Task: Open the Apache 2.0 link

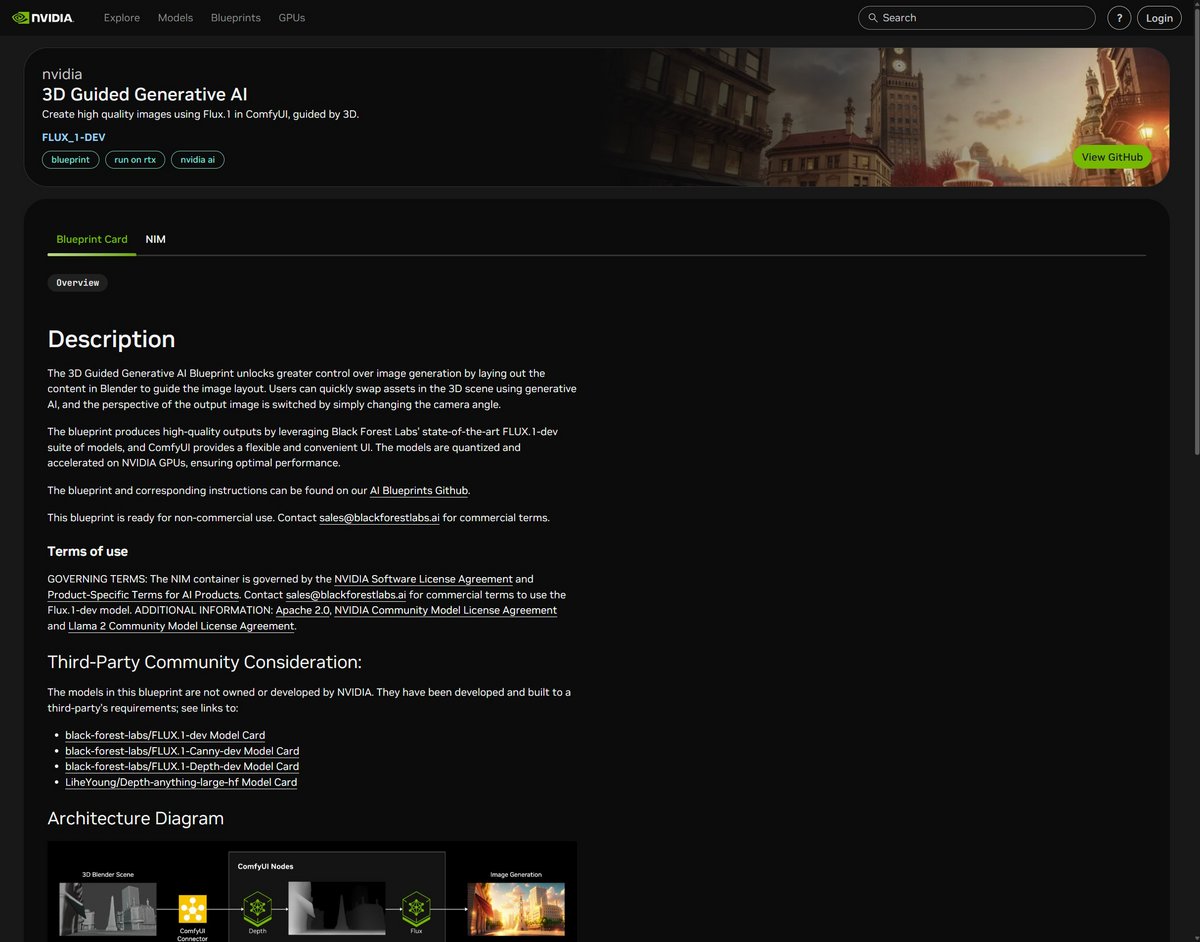Action: (302, 610)
